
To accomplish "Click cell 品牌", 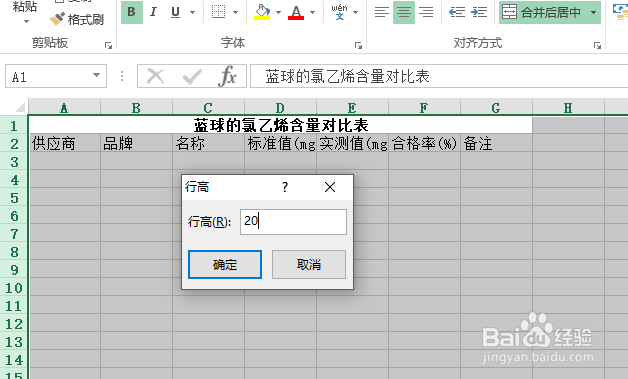I will tap(137, 143).
